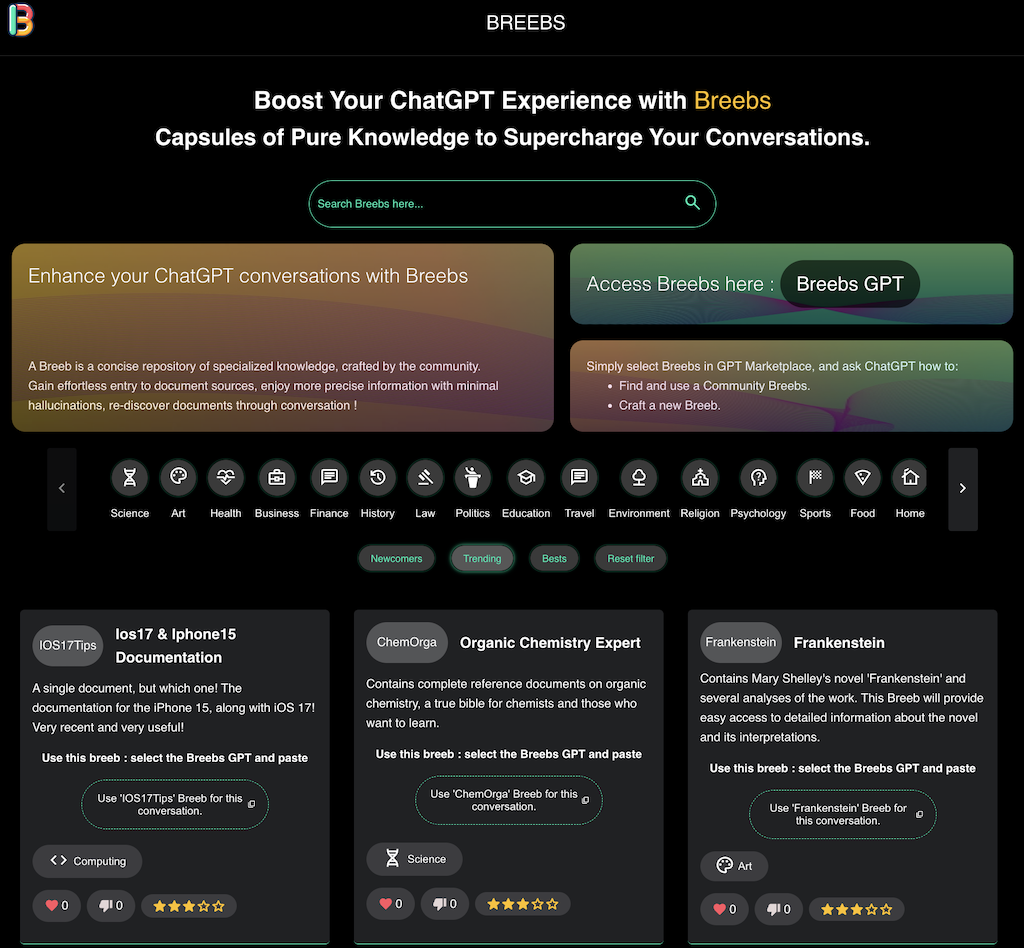Click the 'Use Frankenstein Breeb' button
Image resolution: width=1024 pixels, height=948 pixels.
[842, 814]
